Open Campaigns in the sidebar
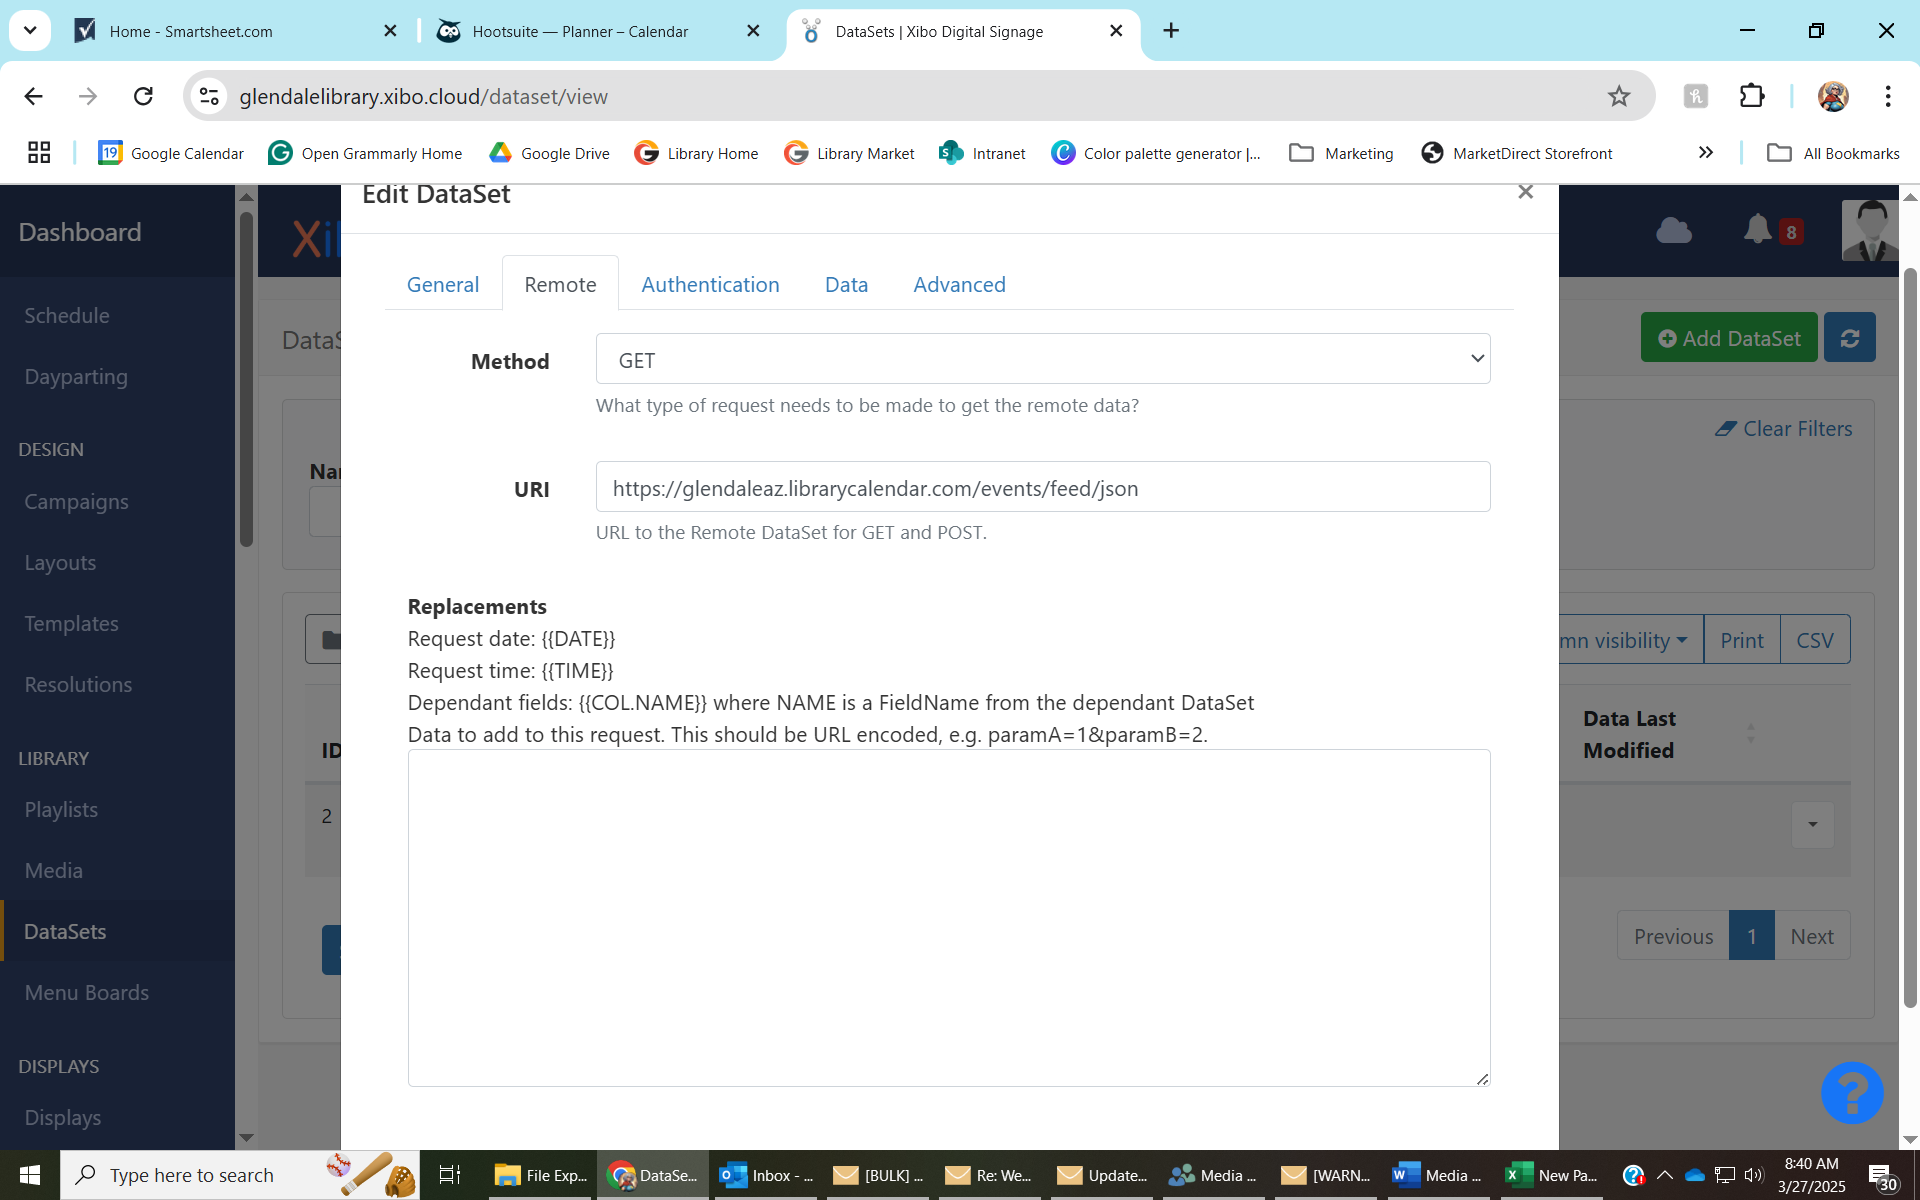The image size is (1920, 1200). click(x=76, y=501)
